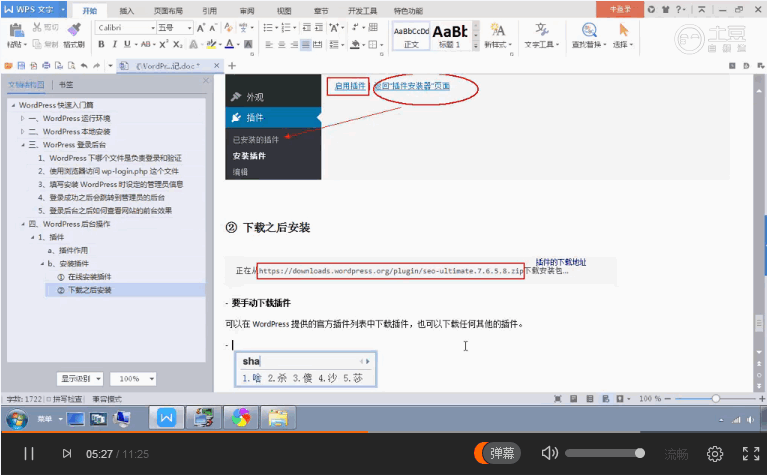Screen dimensions: 767x475
Task: Apply underline formatting
Action: (127, 44)
